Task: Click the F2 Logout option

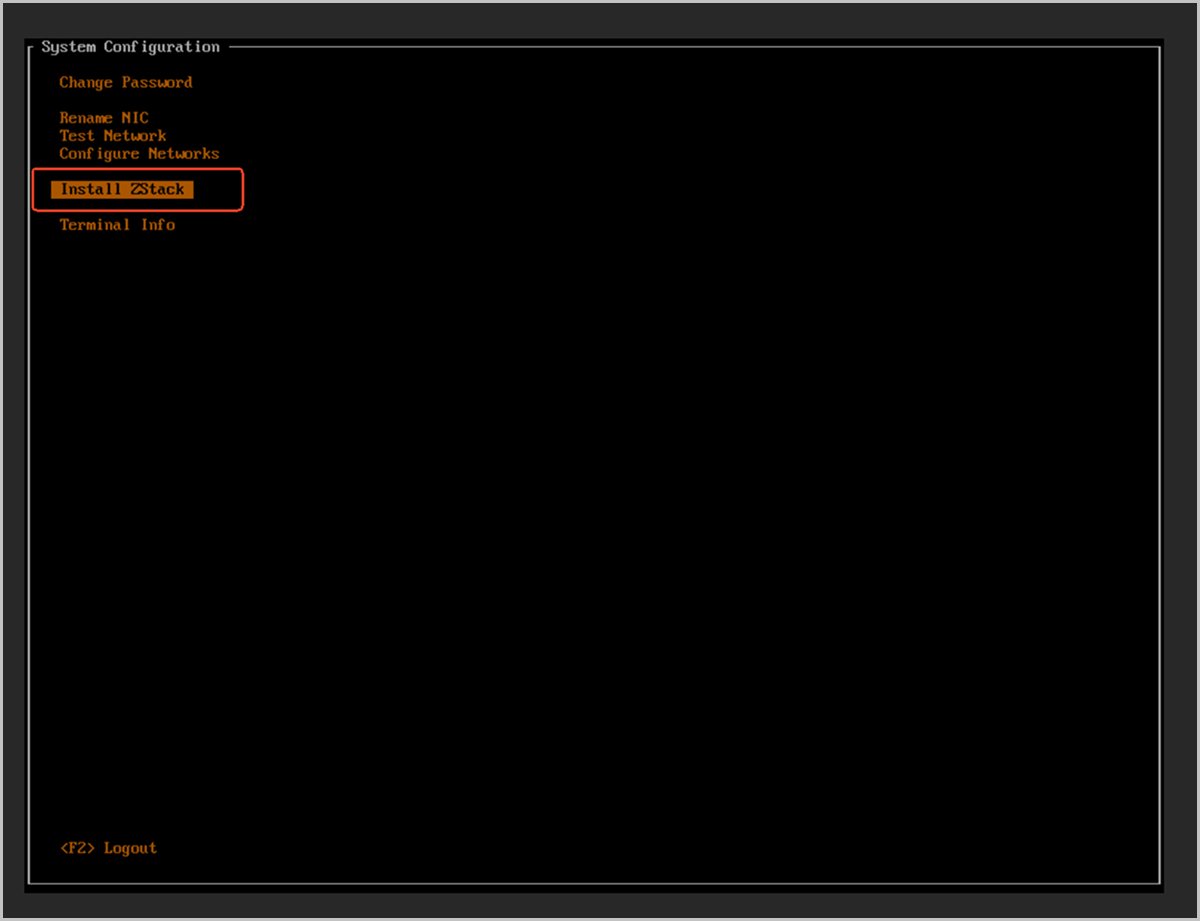Action: [x=109, y=848]
